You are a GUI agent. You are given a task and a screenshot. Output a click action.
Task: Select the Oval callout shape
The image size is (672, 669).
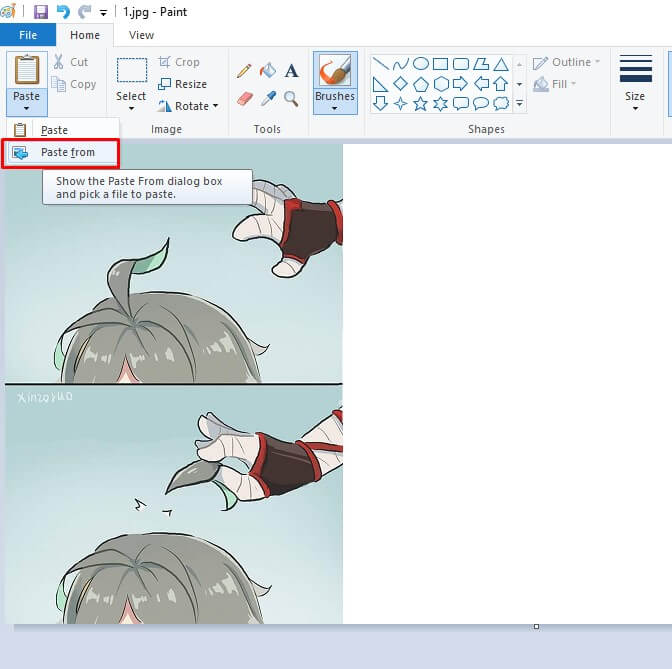(x=481, y=103)
